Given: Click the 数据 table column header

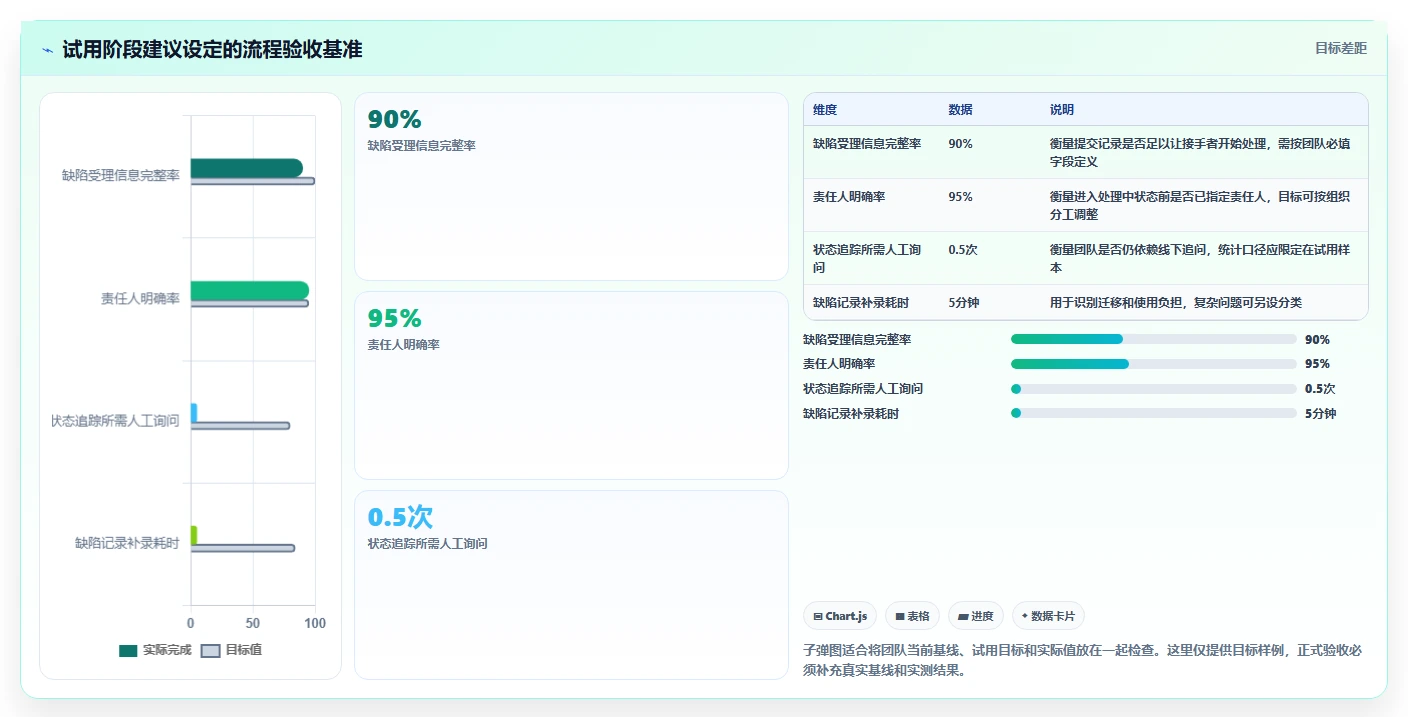Looking at the screenshot, I should [960, 110].
